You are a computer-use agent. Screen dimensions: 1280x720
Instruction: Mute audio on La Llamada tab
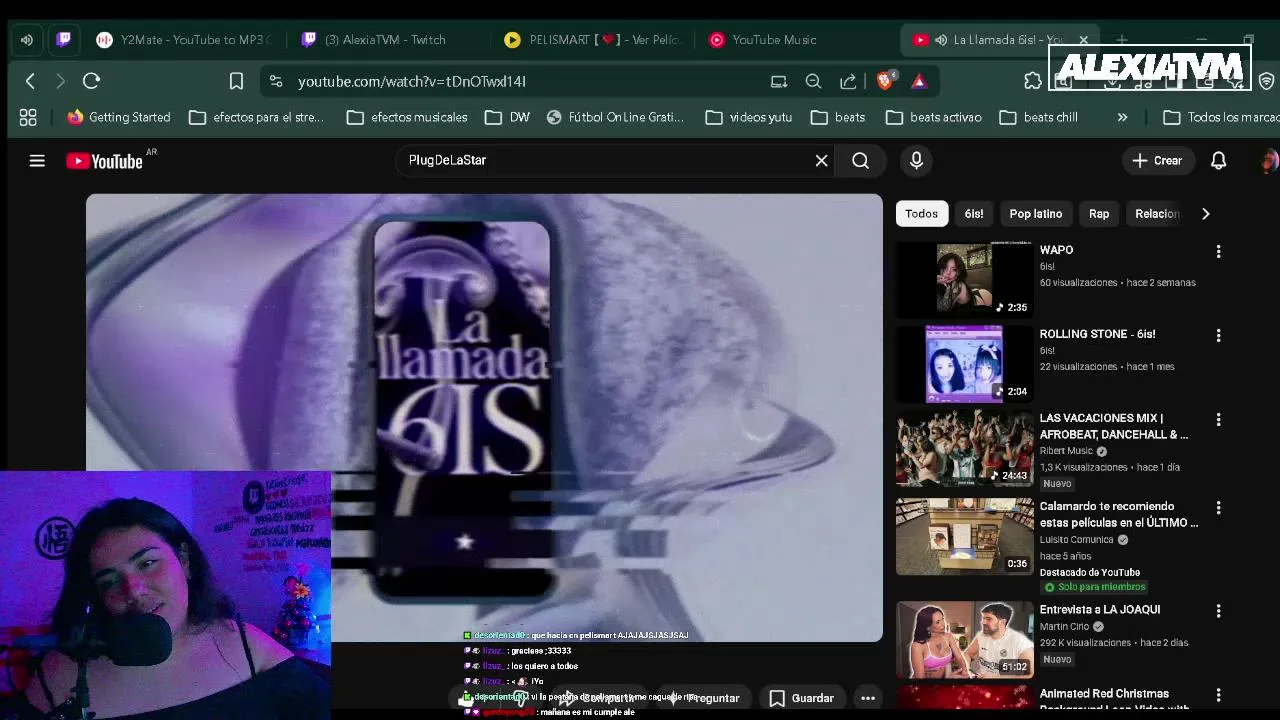941,40
